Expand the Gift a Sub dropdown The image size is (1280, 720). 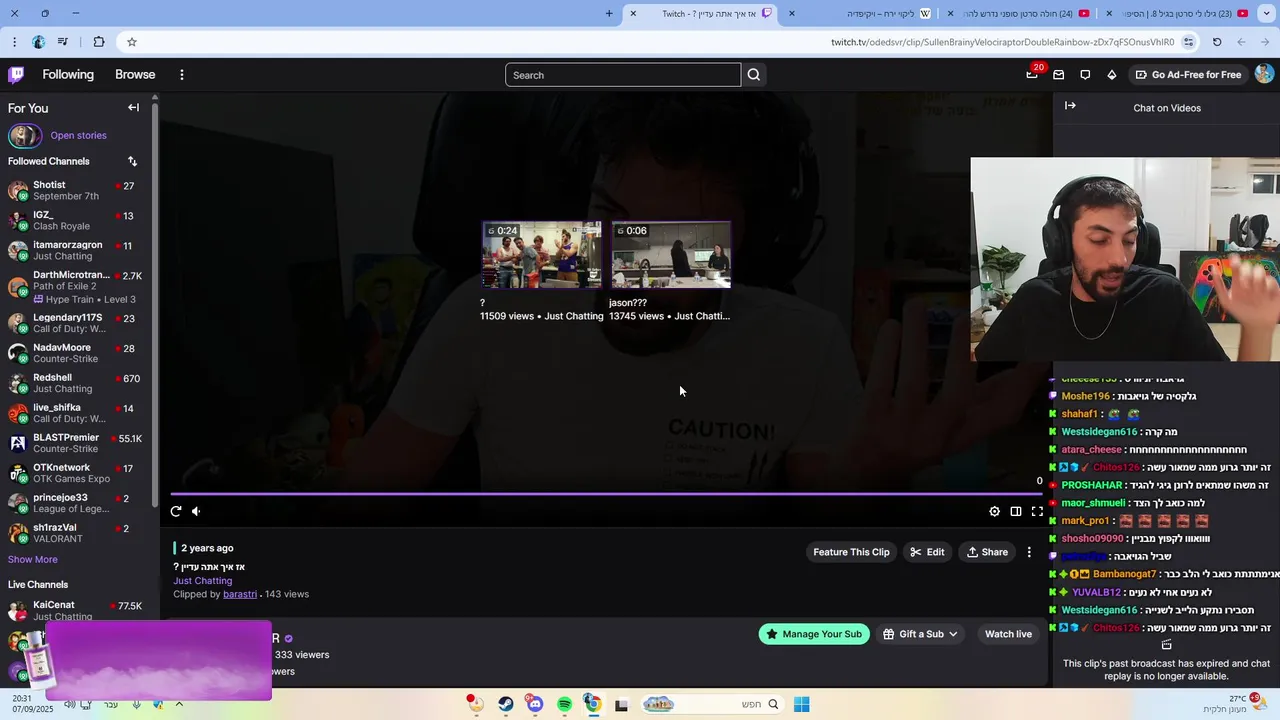(920, 634)
